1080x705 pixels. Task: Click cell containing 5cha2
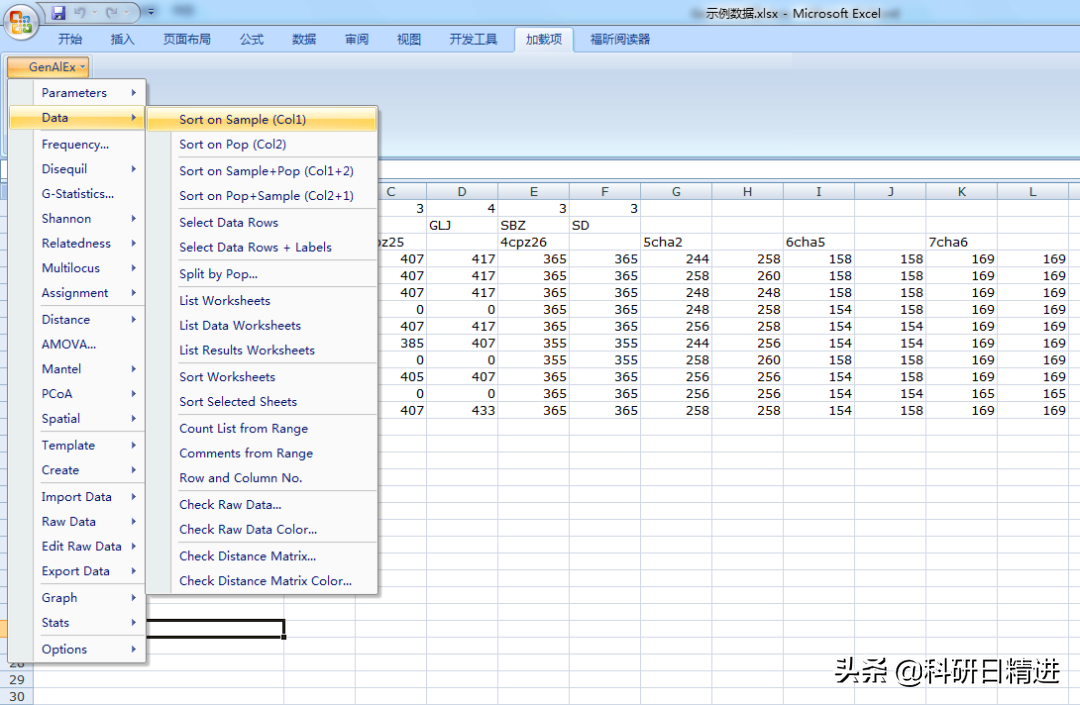(676, 242)
